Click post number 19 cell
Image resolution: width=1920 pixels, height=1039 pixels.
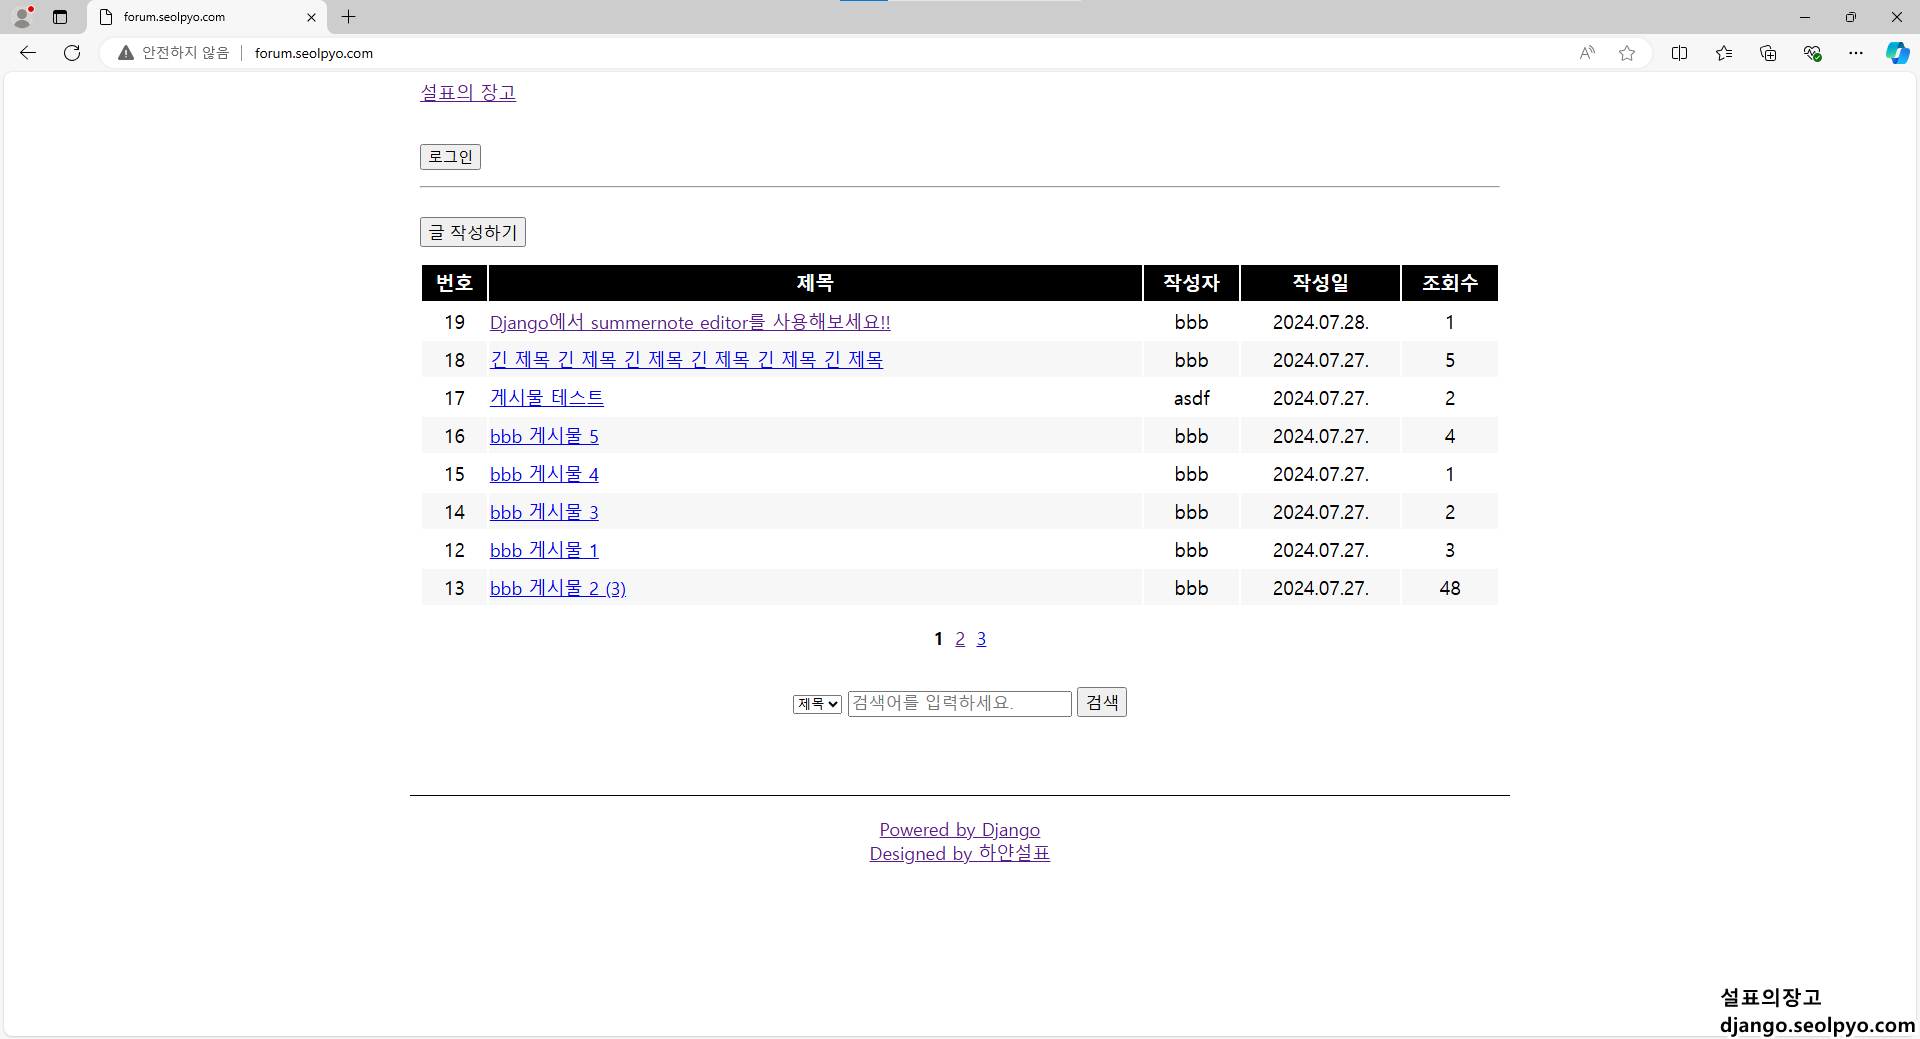(x=455, y=322)
